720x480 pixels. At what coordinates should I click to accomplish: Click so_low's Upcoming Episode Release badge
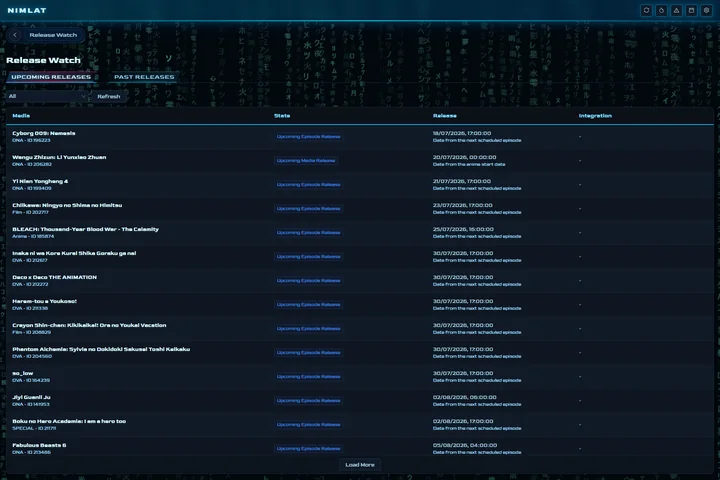click(309, 377)
